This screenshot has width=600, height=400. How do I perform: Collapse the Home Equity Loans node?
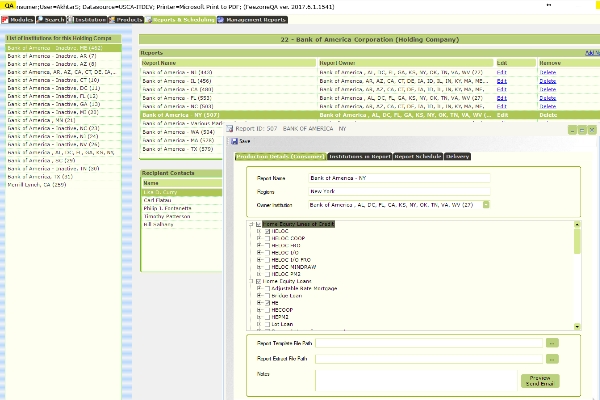click(251, 281)
